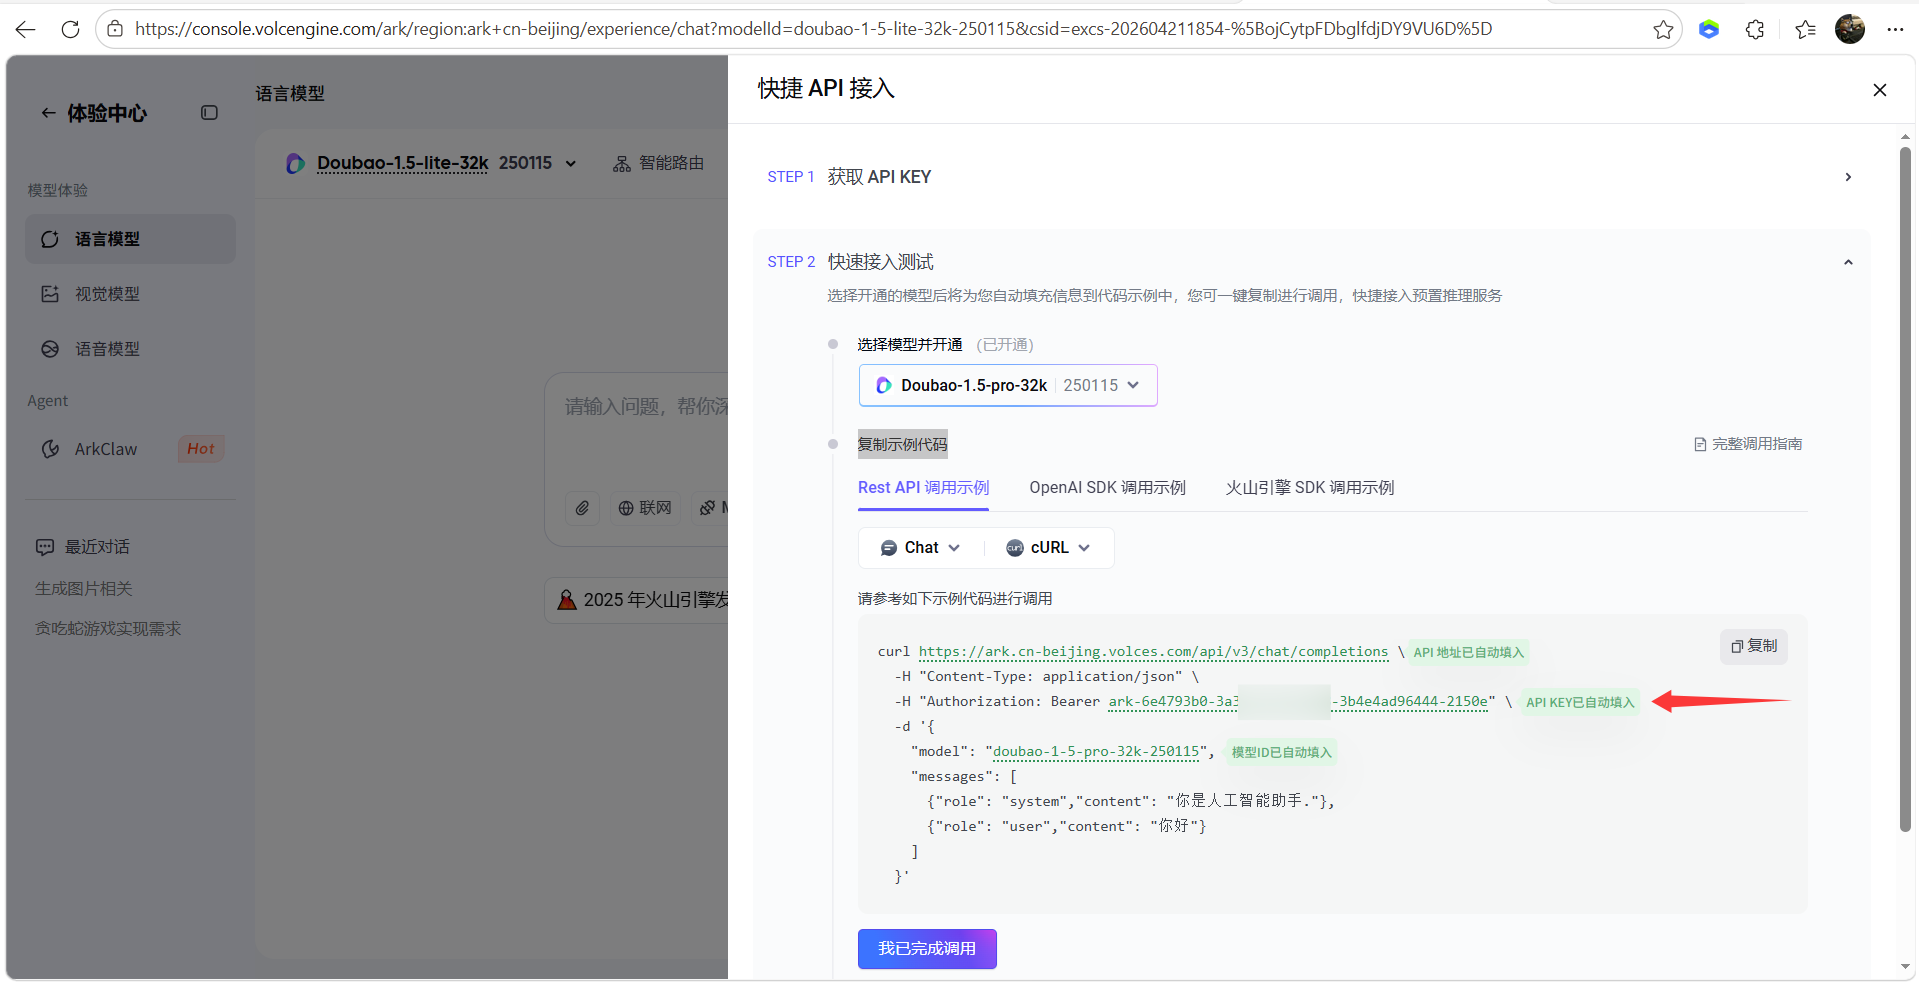The height and width of the screenshot is (984, 1919).
Task: Collapse the sidebar with the panel icon
Action: pos(209,113)
